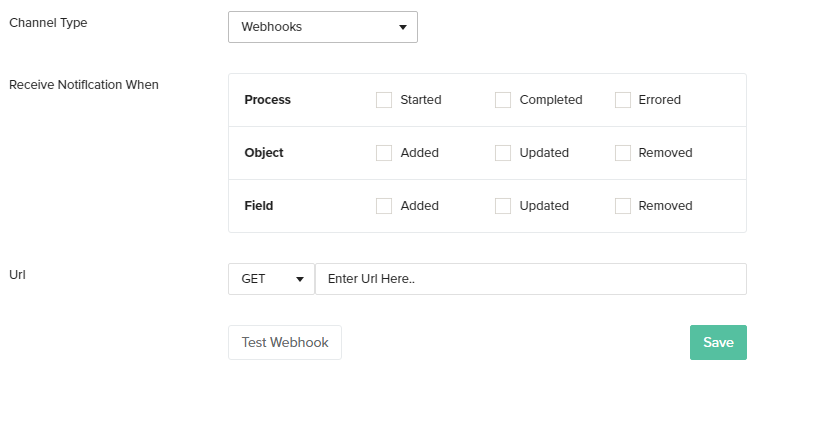Screen dimensions: 829x440
Task: Click the Object row heading
Action: click(264, 153)
